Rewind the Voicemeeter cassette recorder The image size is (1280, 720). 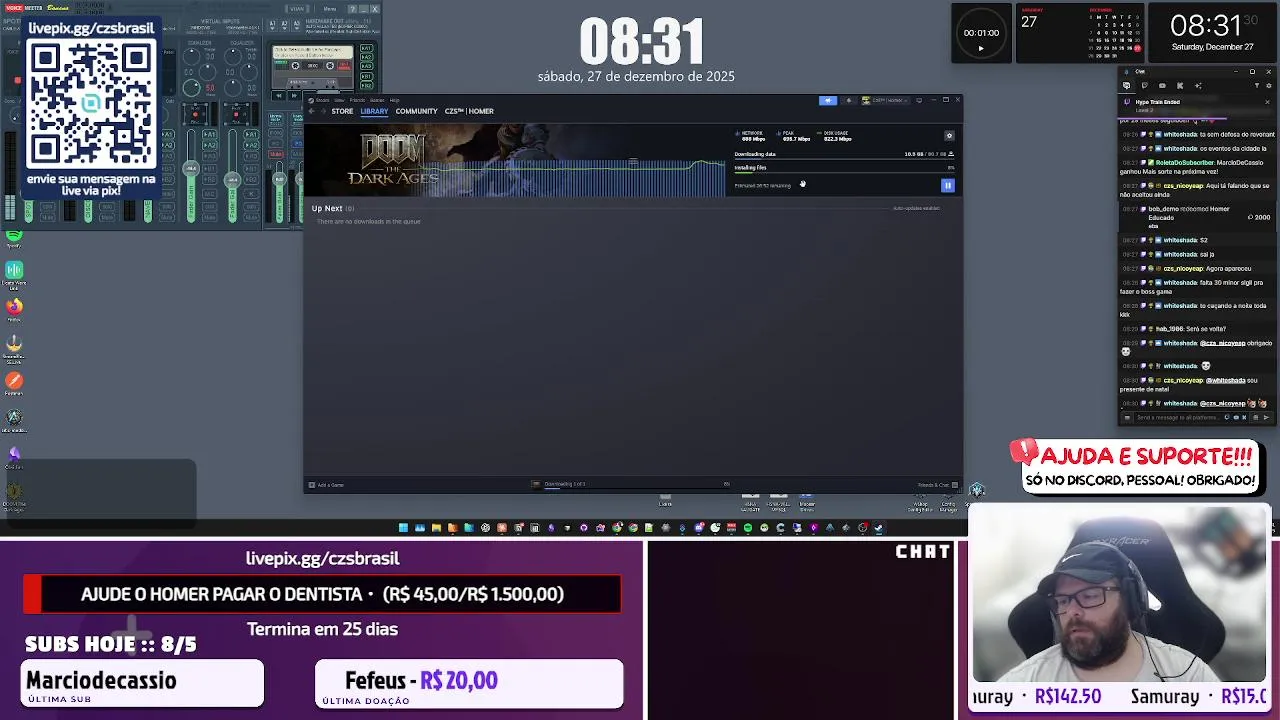pyautogui.click(x=279, y=95)
